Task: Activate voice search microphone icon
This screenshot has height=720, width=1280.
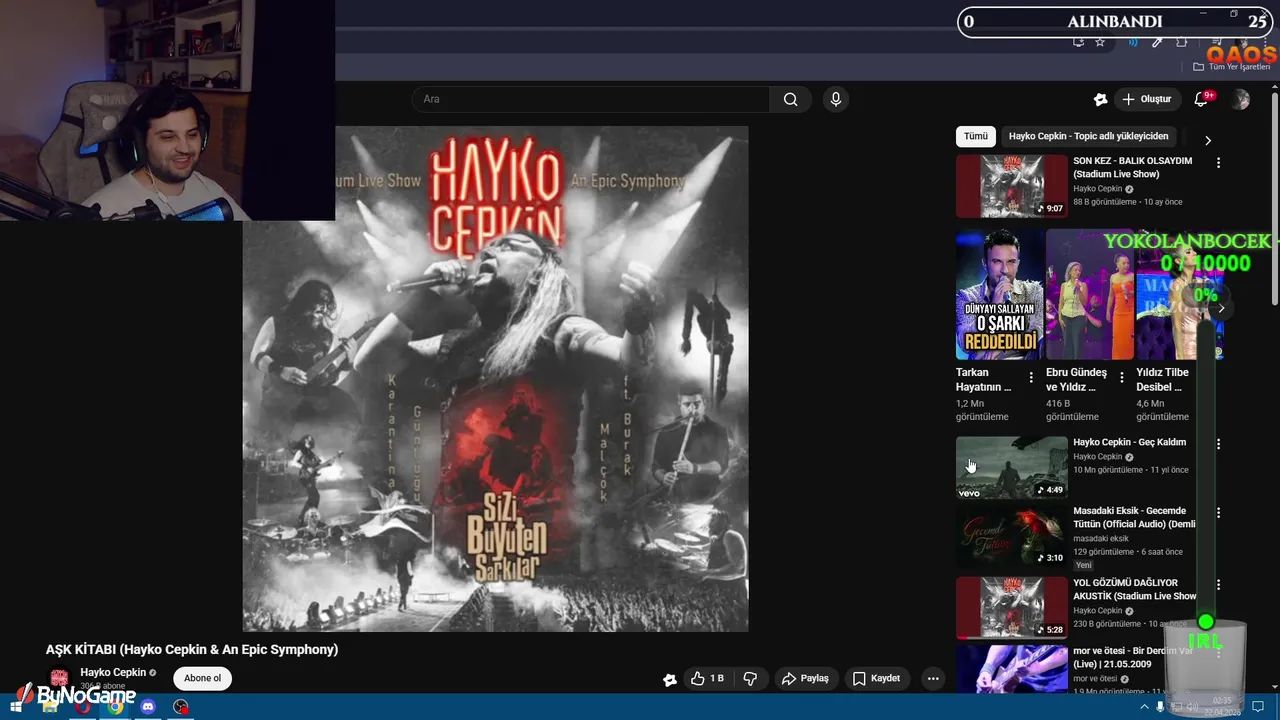Action: [836, 99]
